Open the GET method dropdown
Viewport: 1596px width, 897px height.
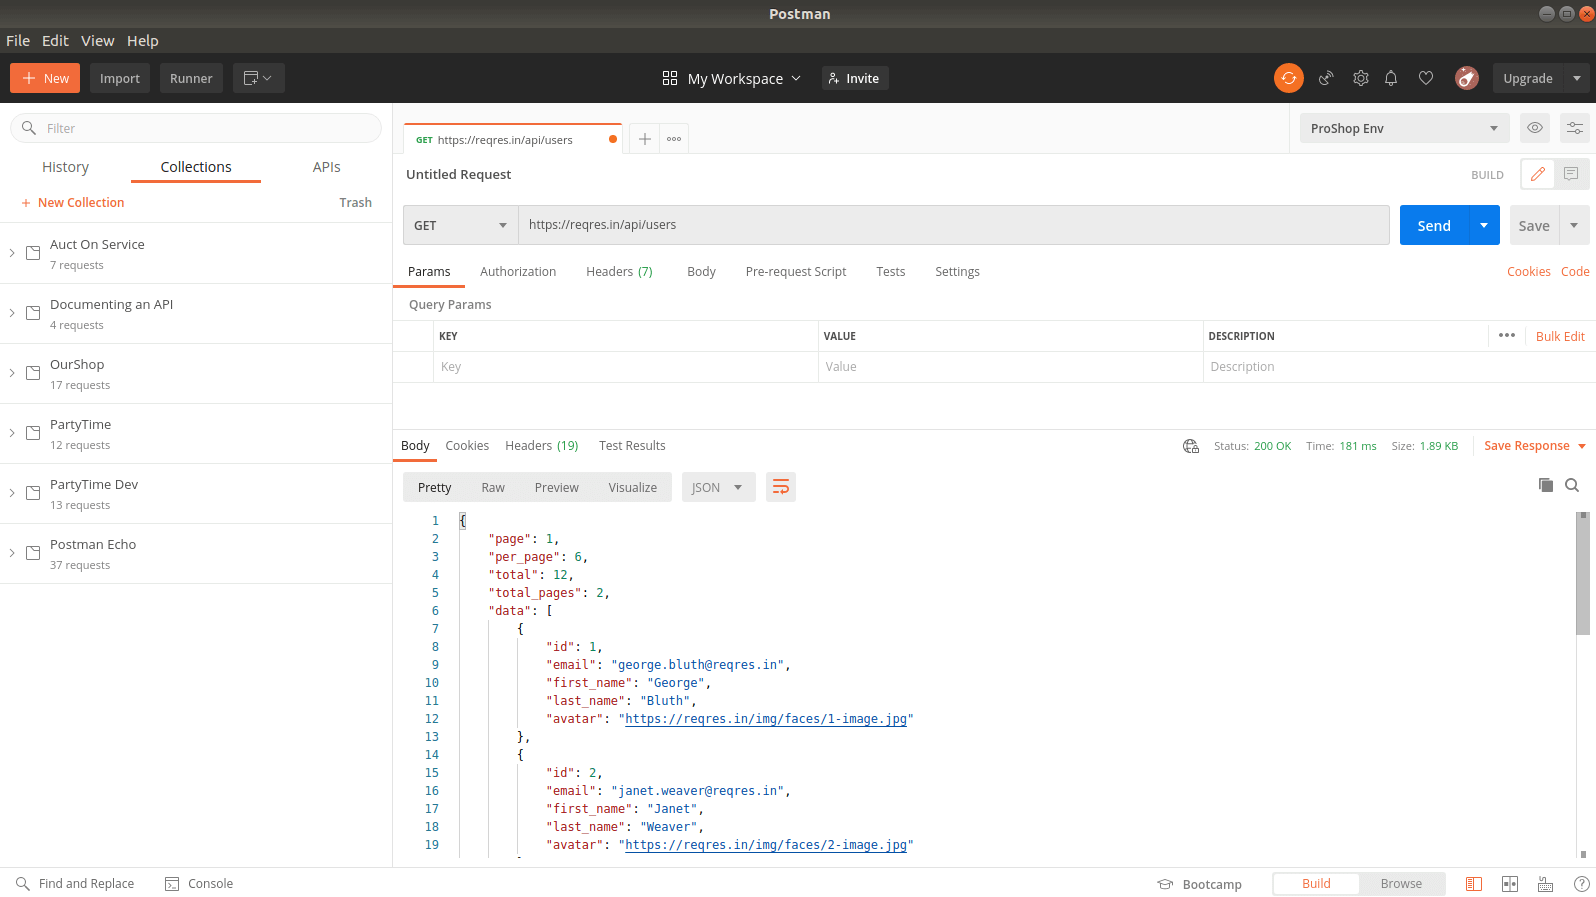[x=461, y=225]
